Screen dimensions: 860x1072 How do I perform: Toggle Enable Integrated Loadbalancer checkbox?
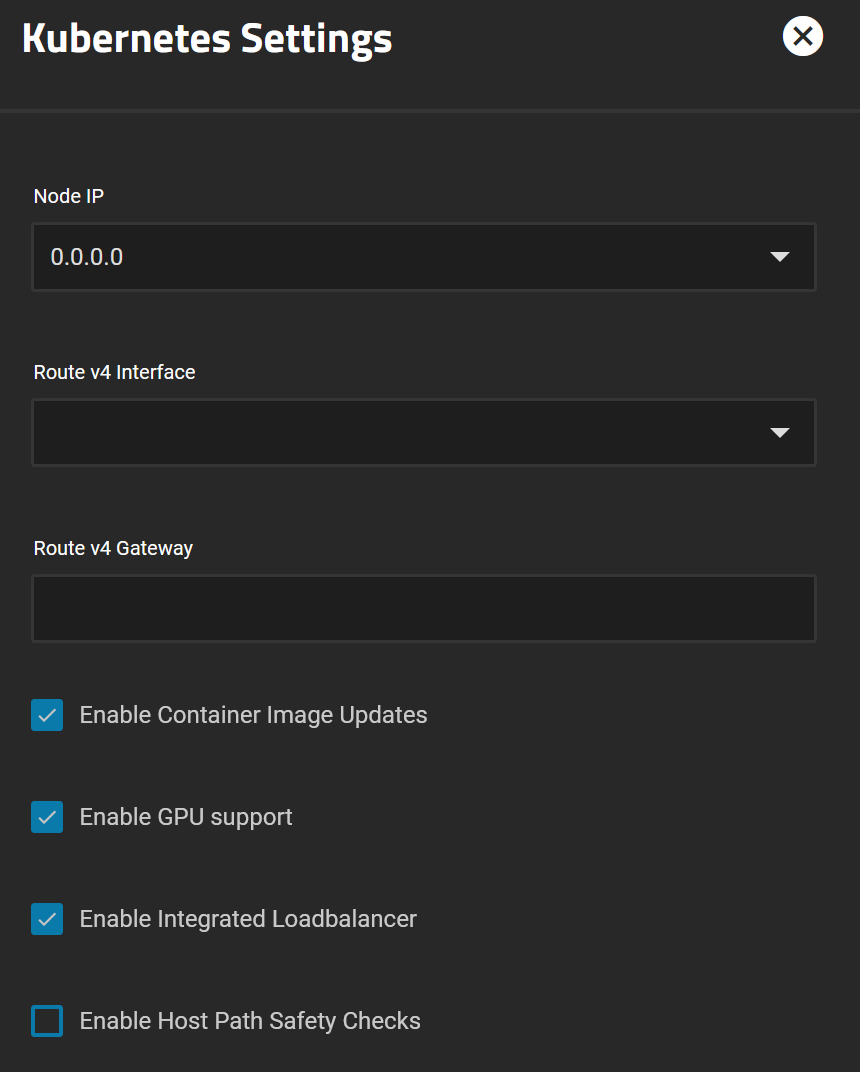click(47, 919)
